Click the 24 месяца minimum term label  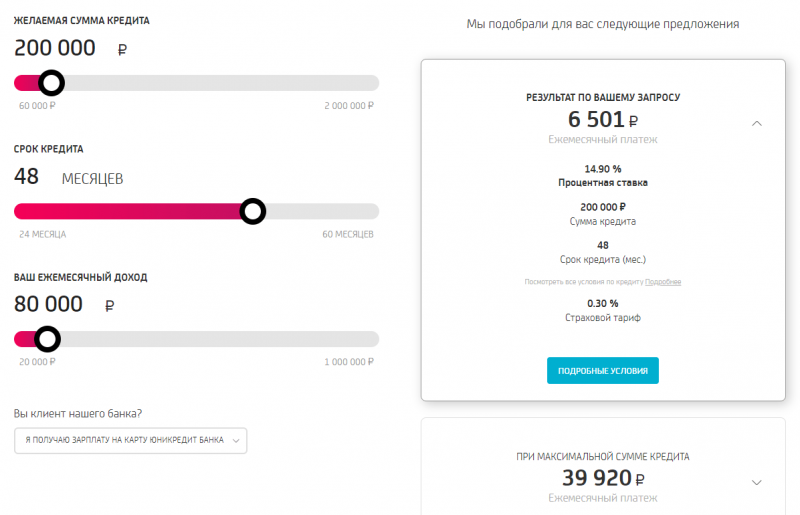pyautogui.click(x=43, y=234)
